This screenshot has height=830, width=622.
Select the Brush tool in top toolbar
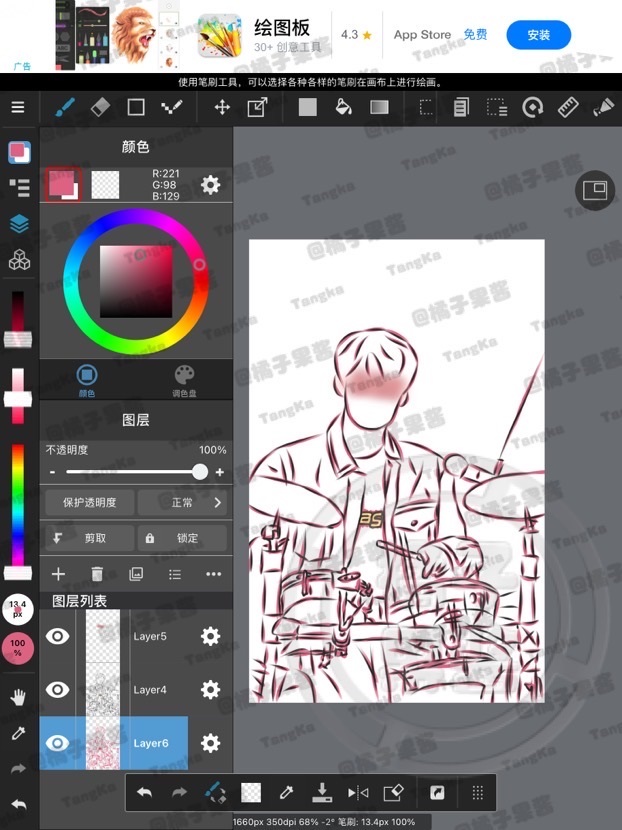click(x=64, y=107)
